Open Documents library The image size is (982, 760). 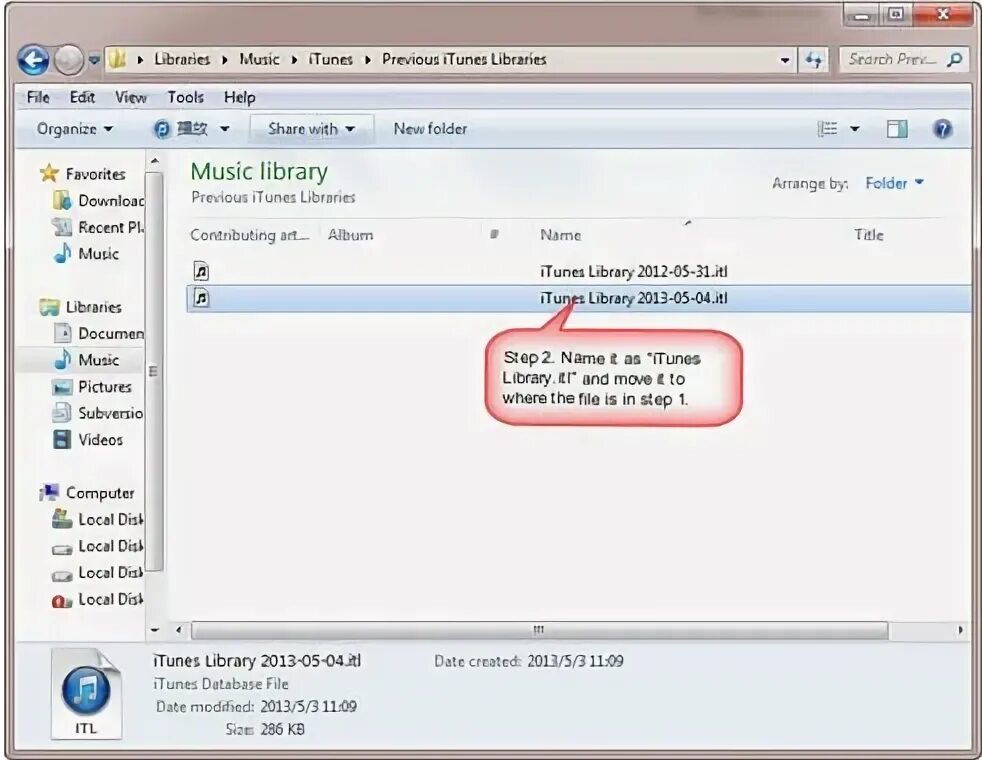111,334
